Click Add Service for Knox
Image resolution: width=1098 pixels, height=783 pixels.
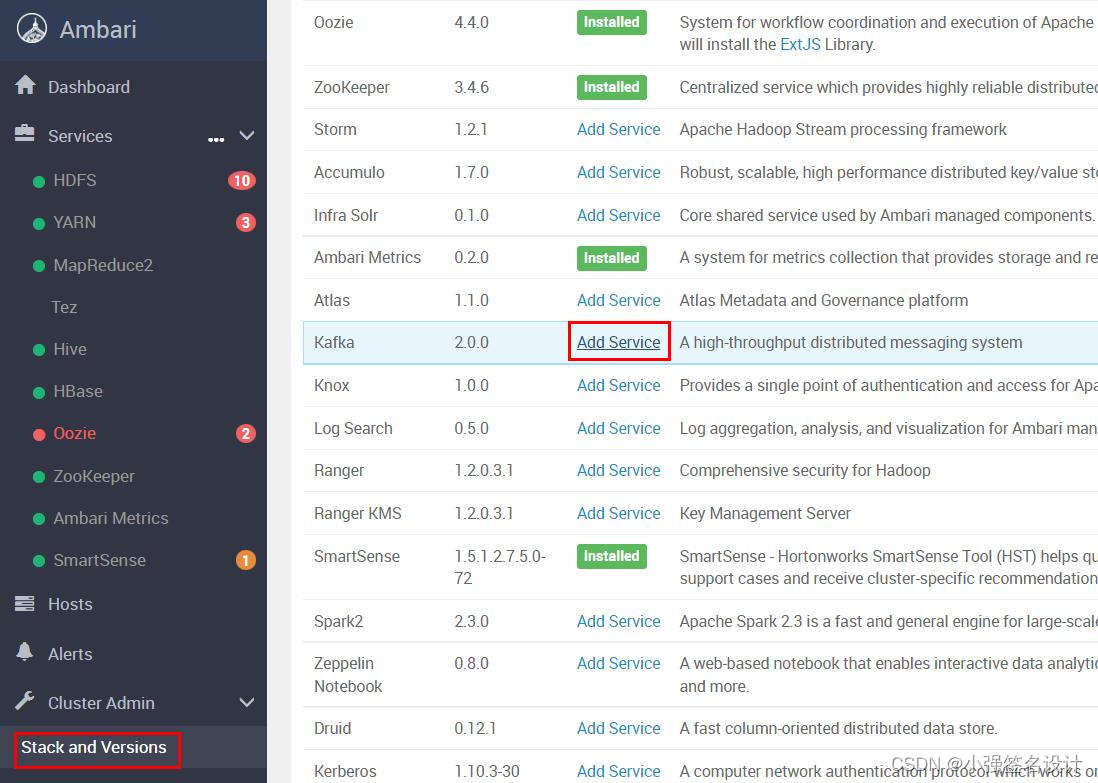[x=618, y=385]
